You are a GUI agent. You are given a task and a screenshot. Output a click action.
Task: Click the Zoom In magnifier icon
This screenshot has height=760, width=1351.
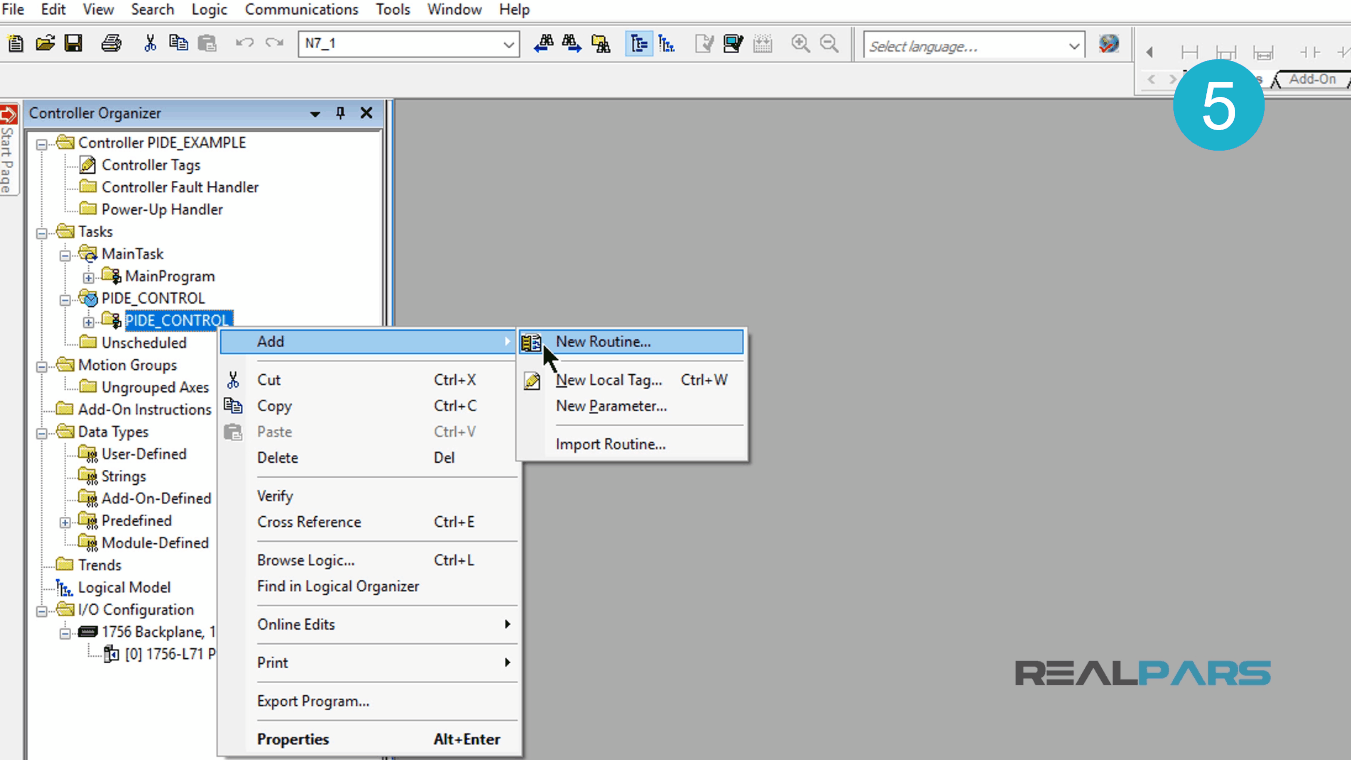799,44
